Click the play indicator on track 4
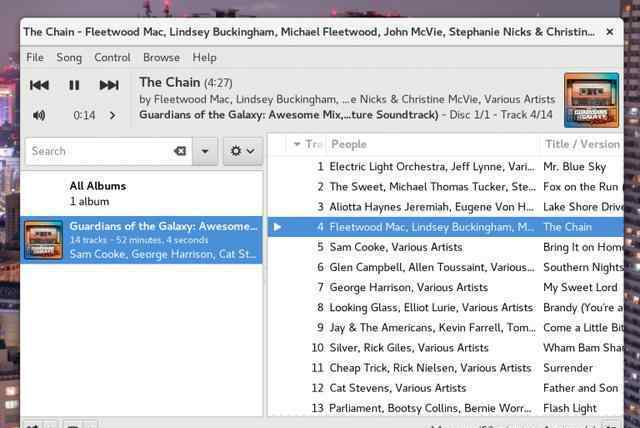This screenshot has height=428, width=640. click(x=278, y=227)
